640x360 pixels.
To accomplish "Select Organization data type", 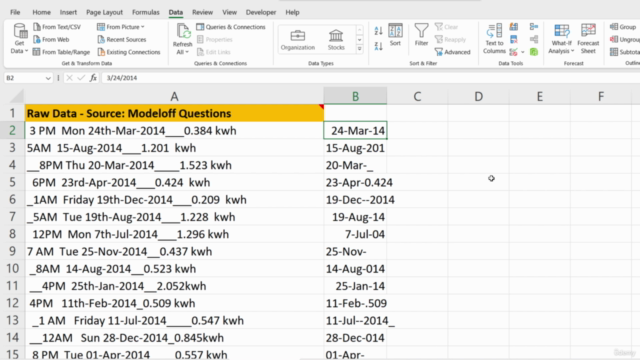I will click(298, 40).
